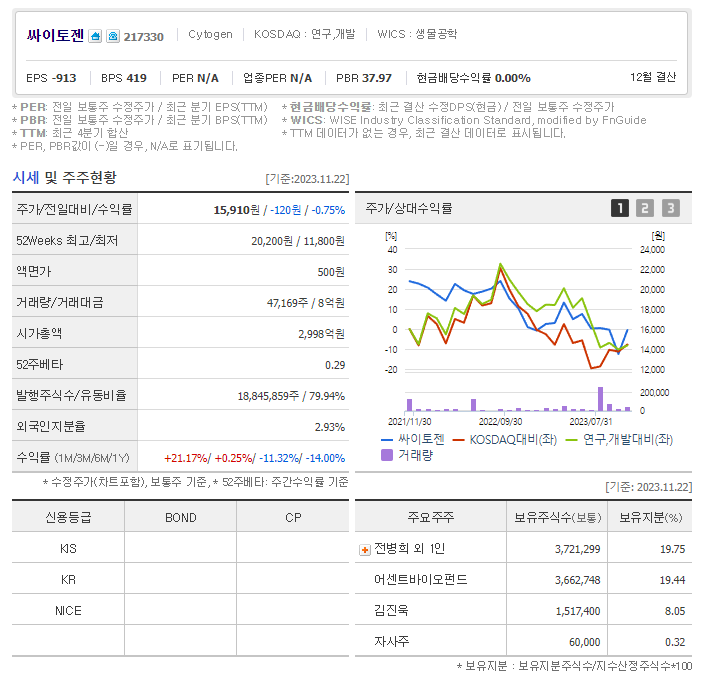Image resolution: width=701 pixels, height=673 pixels.
Task: Click the CP column header
Action: 293,517
